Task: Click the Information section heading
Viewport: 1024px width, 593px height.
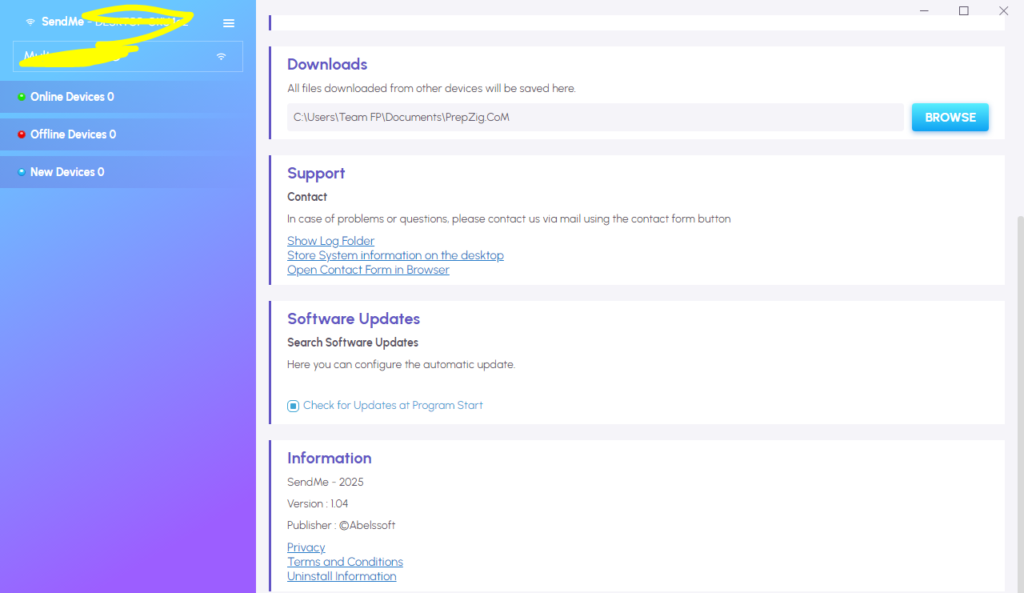Action: [x=329, y=458]
